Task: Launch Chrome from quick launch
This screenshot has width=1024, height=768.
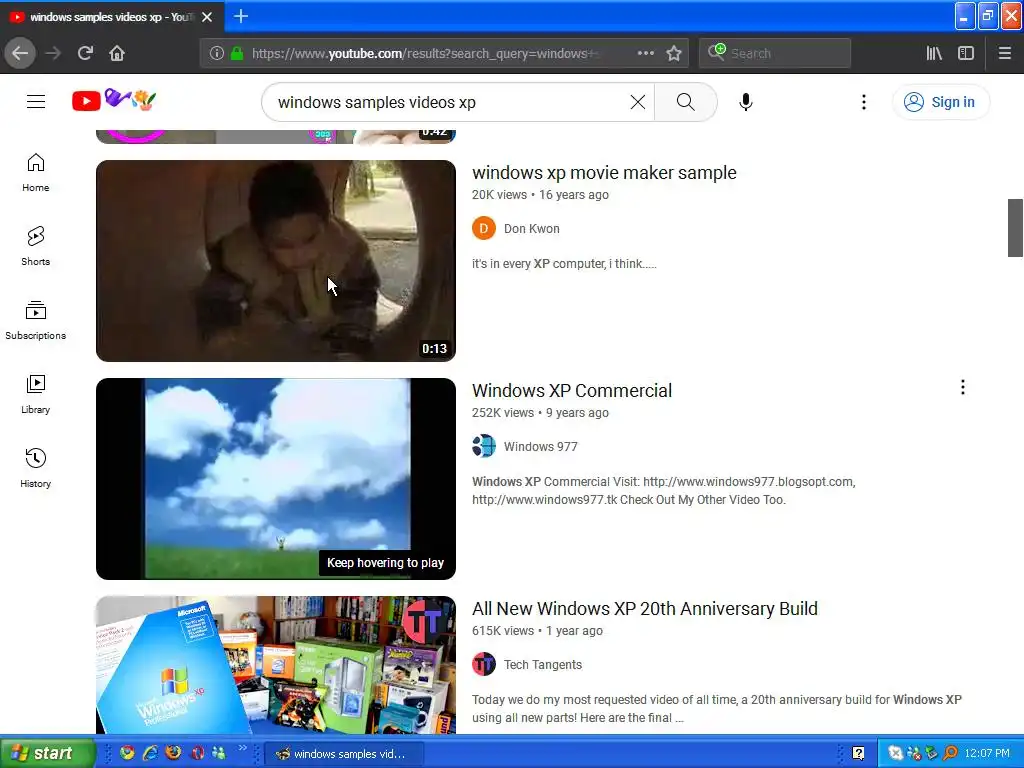Action: [127, 753]
